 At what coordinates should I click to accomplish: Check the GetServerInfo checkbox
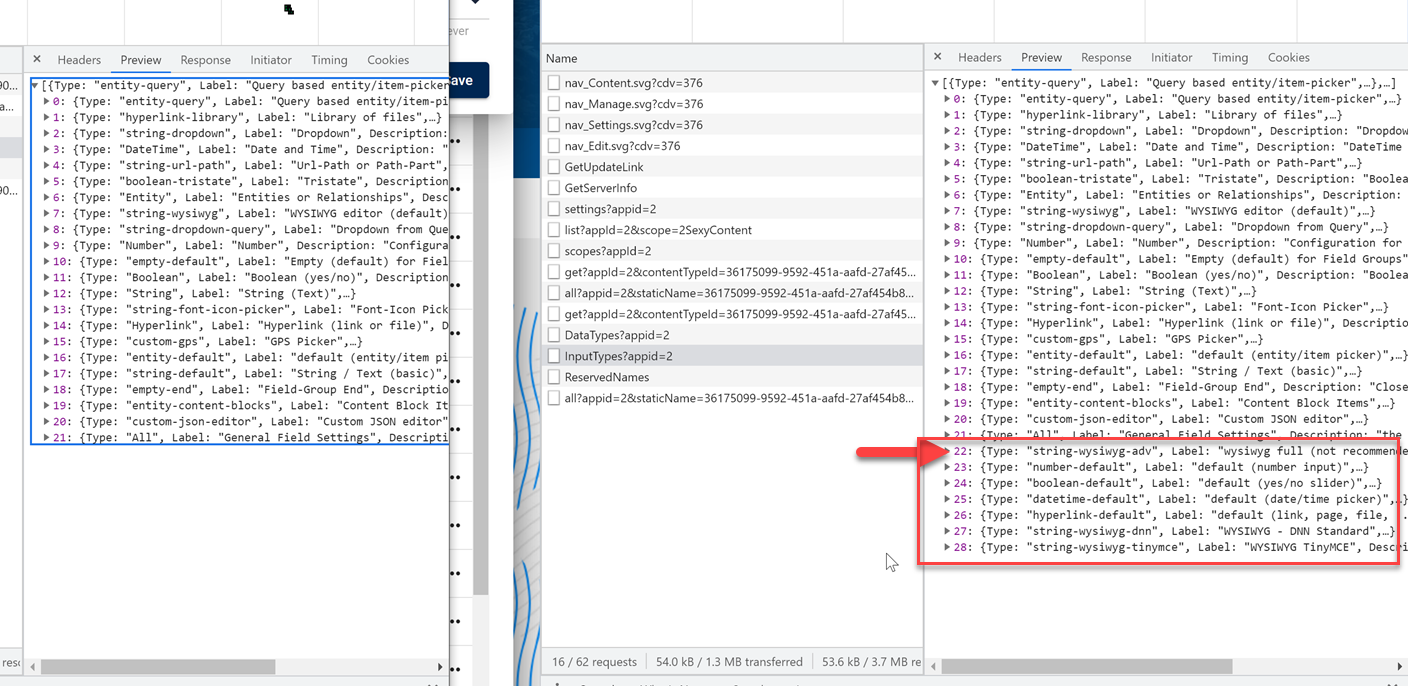pos(553,187)
